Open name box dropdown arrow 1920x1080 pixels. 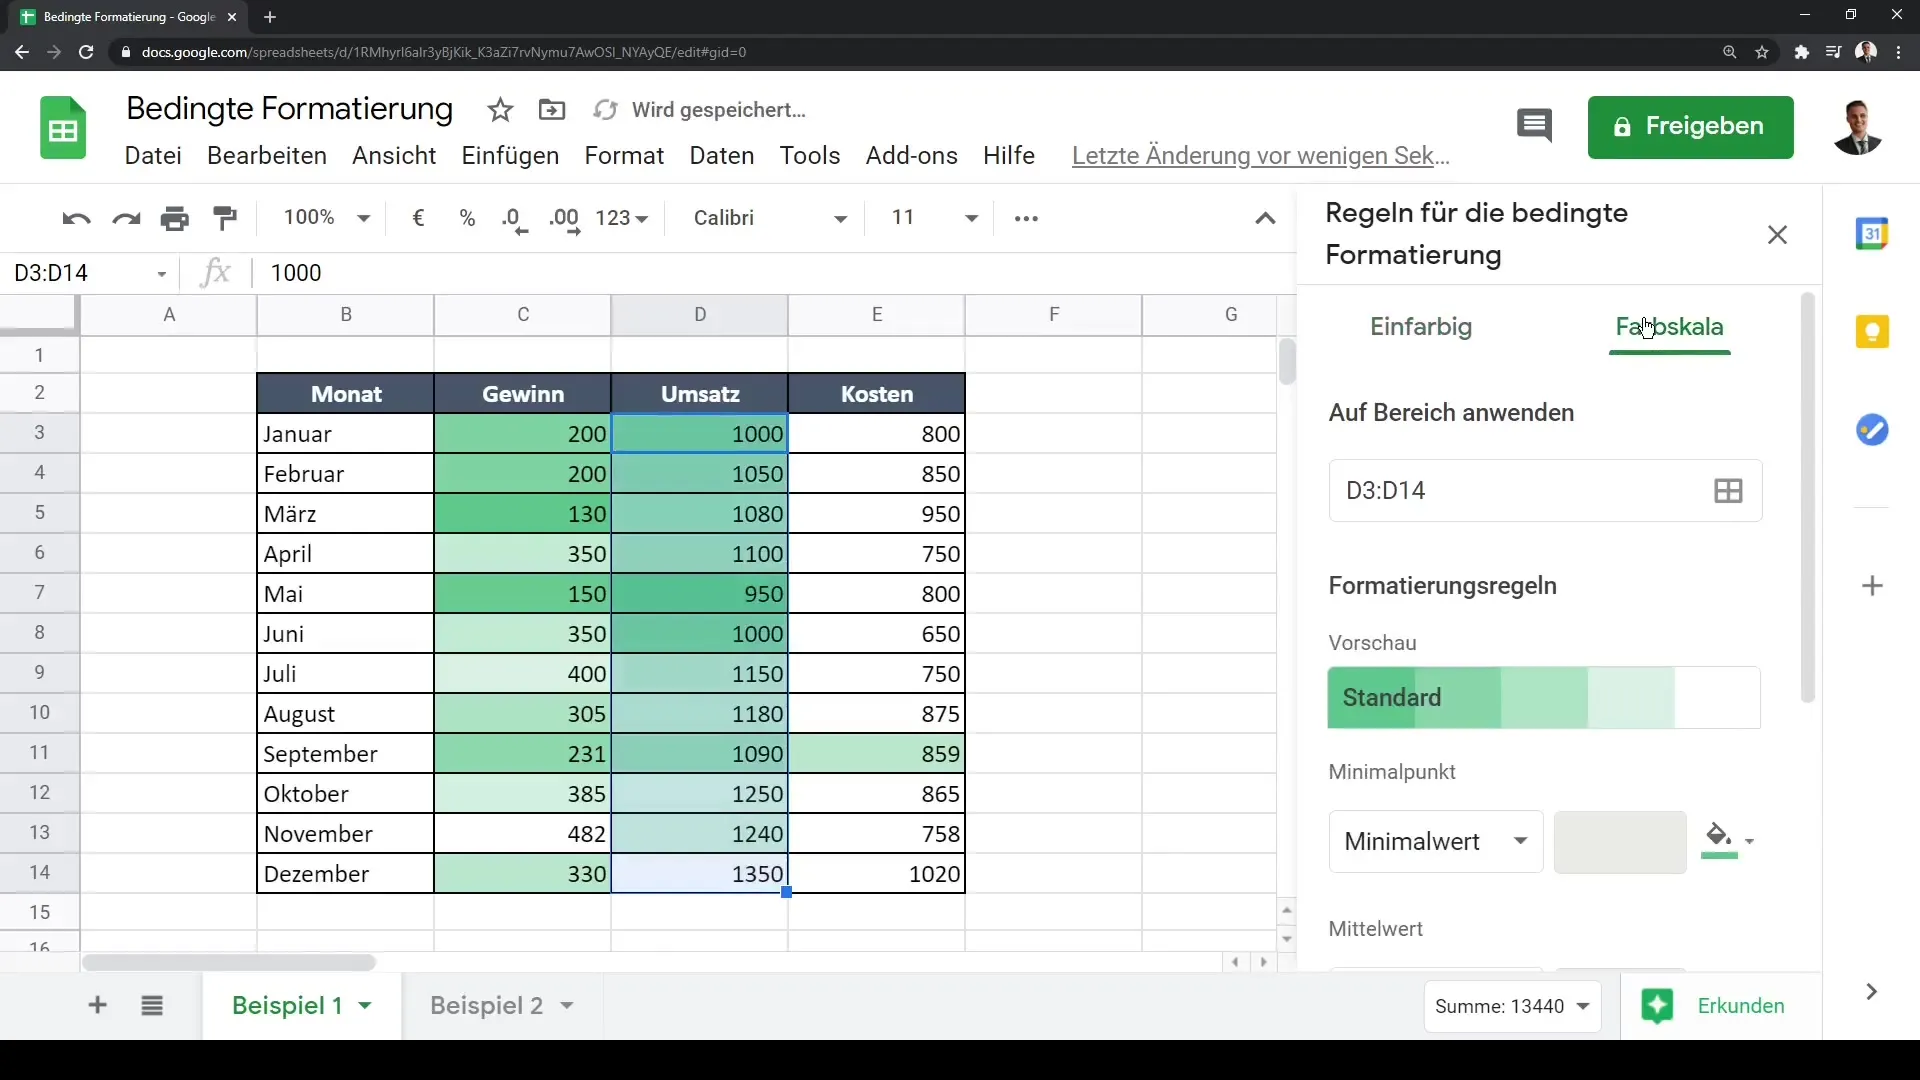[x=161, y=274]
